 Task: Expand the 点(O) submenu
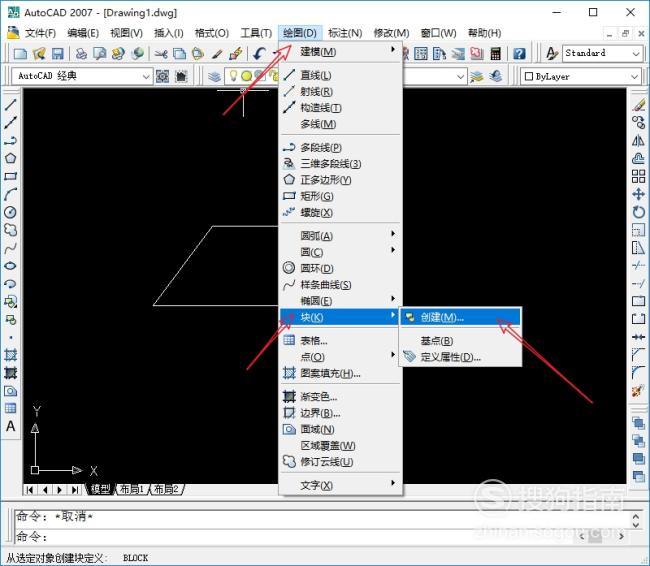pos(341,357)
